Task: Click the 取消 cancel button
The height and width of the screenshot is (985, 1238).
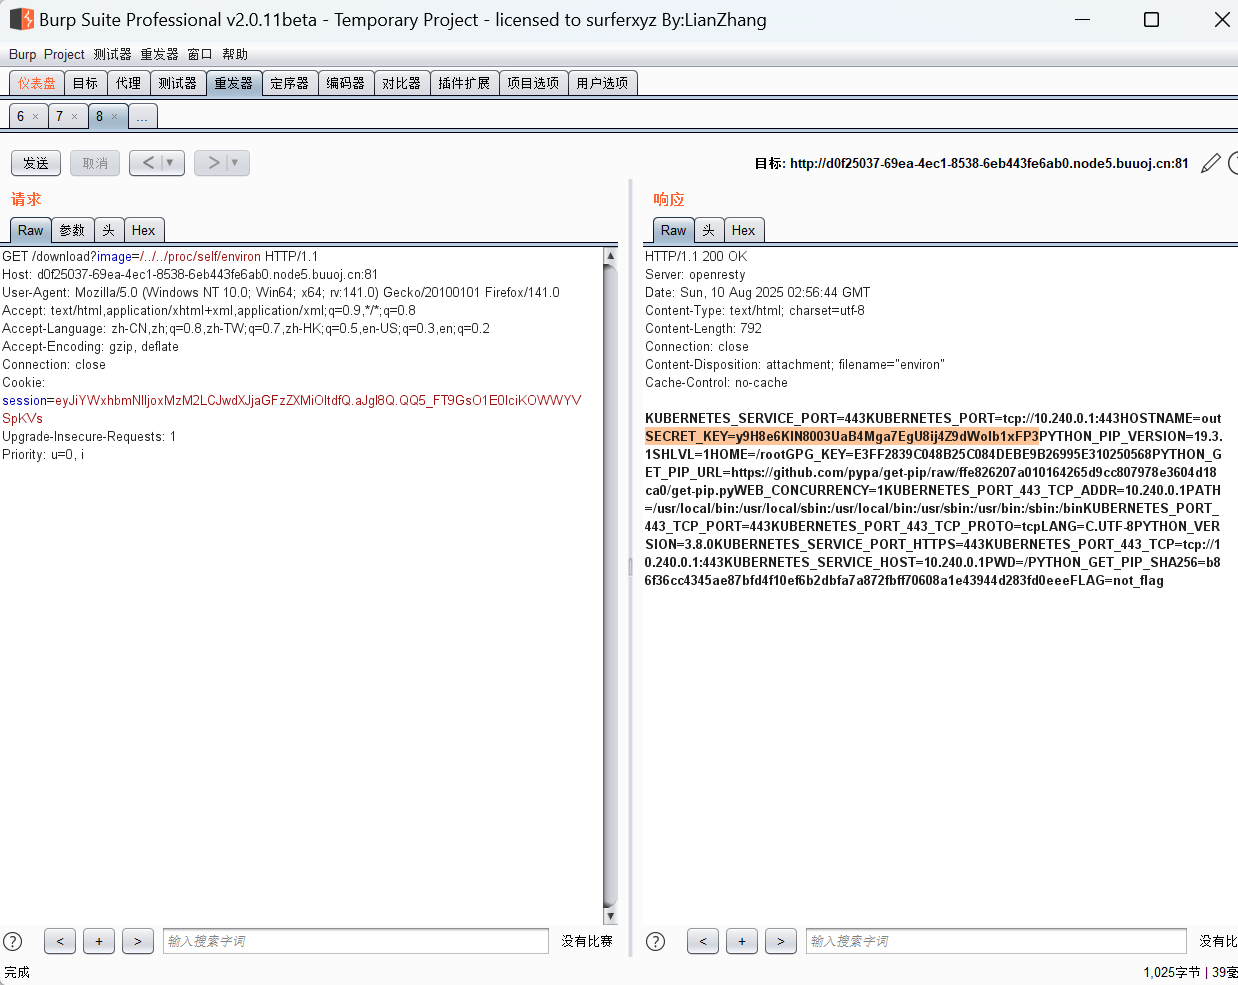Action: click(95, 163)
